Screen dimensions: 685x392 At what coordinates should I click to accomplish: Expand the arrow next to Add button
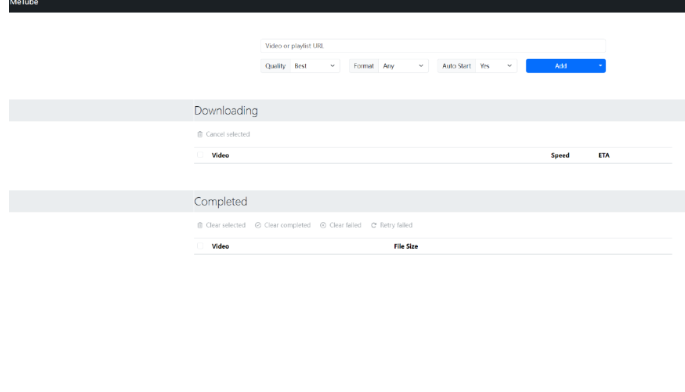point(600,66)
